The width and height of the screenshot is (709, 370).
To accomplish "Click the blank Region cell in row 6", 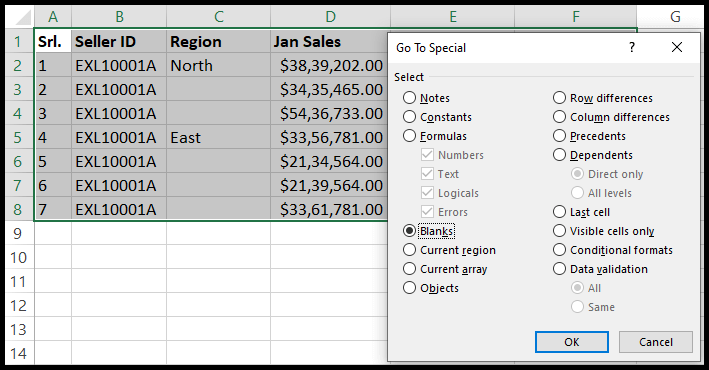I will pos(218,161).
